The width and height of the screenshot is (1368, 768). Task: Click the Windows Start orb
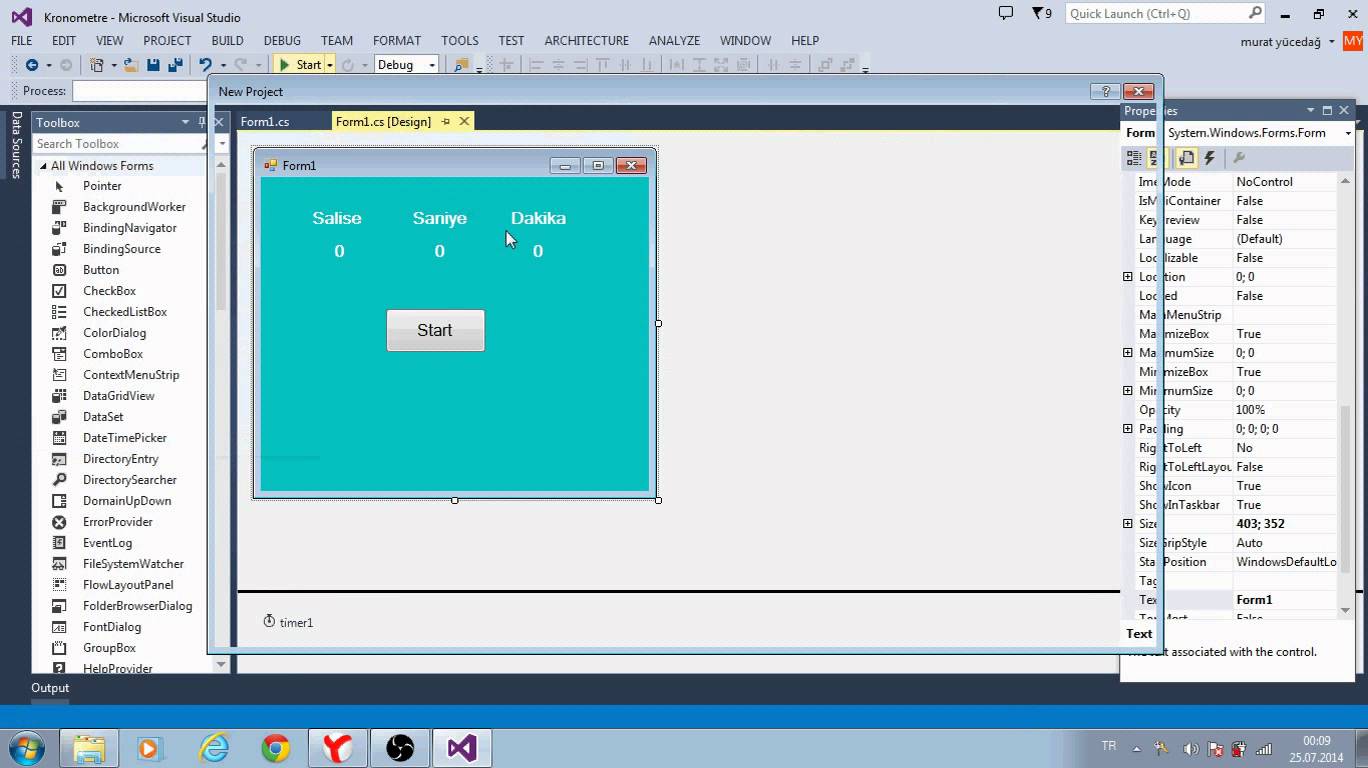tap(26, 748)
